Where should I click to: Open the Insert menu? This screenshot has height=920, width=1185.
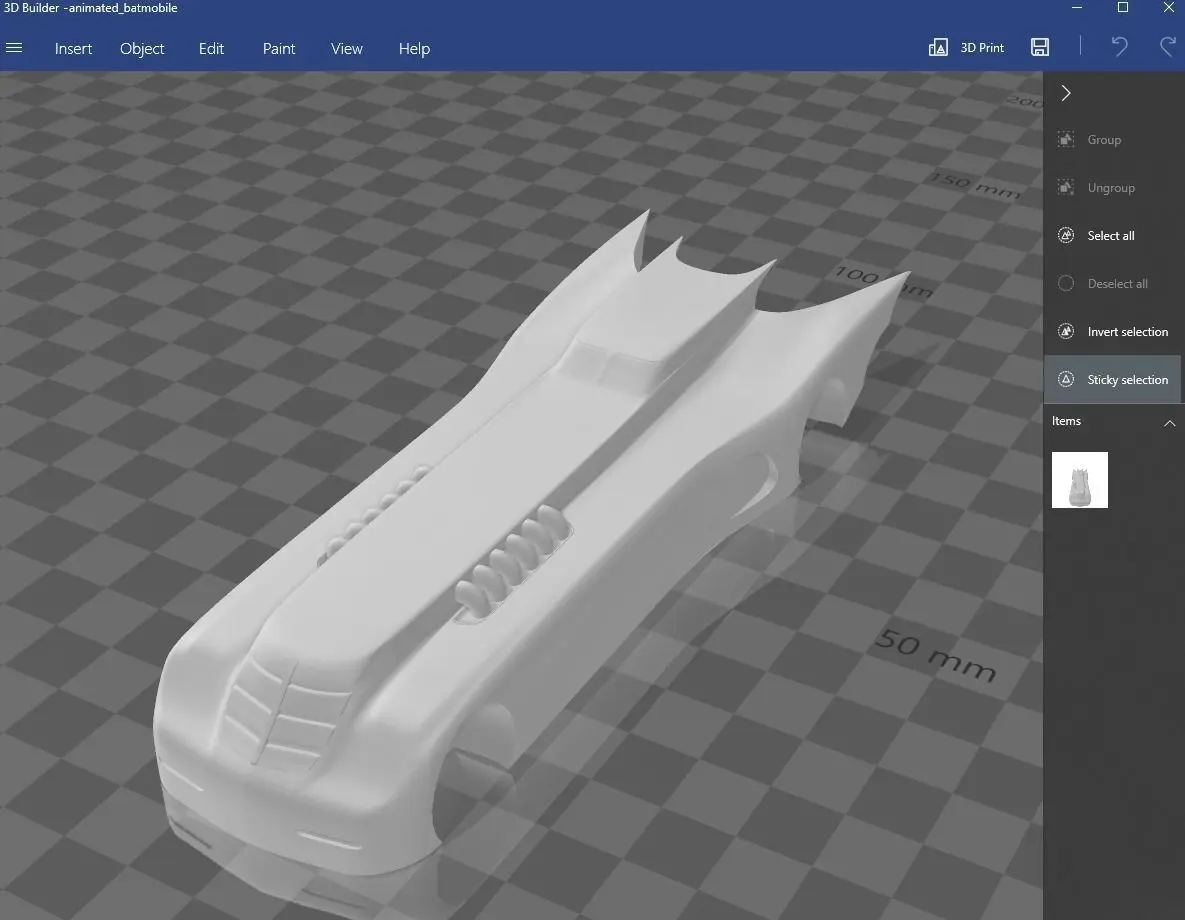click(x=73, y=48)
